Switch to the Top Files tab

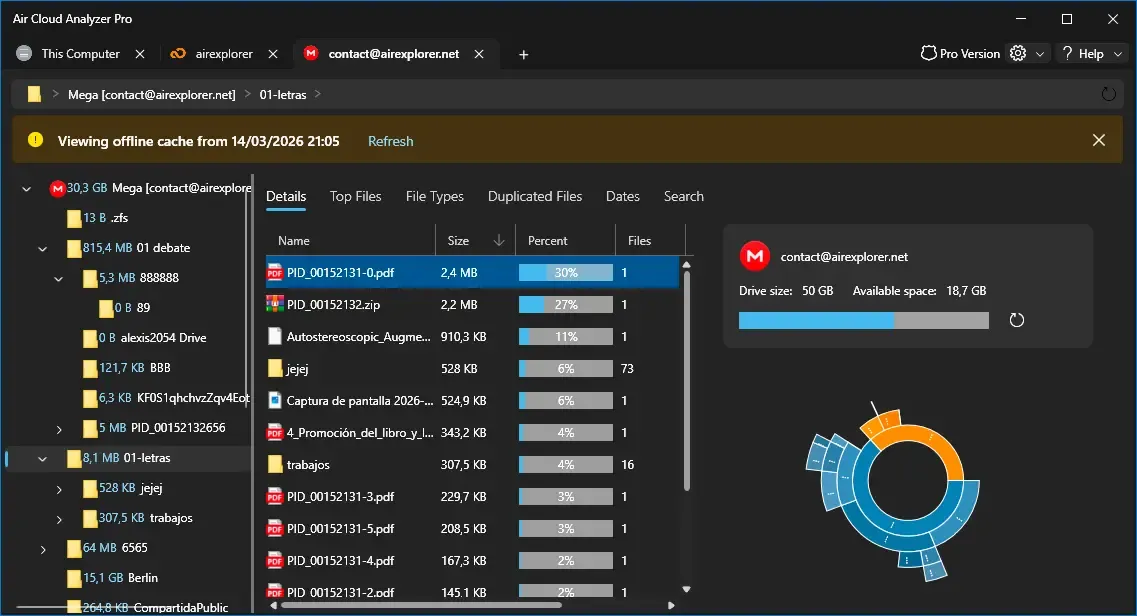[355, 196]
